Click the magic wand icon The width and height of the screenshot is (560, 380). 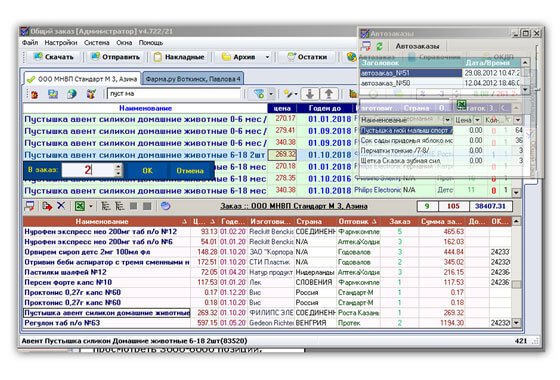[288, 94]
